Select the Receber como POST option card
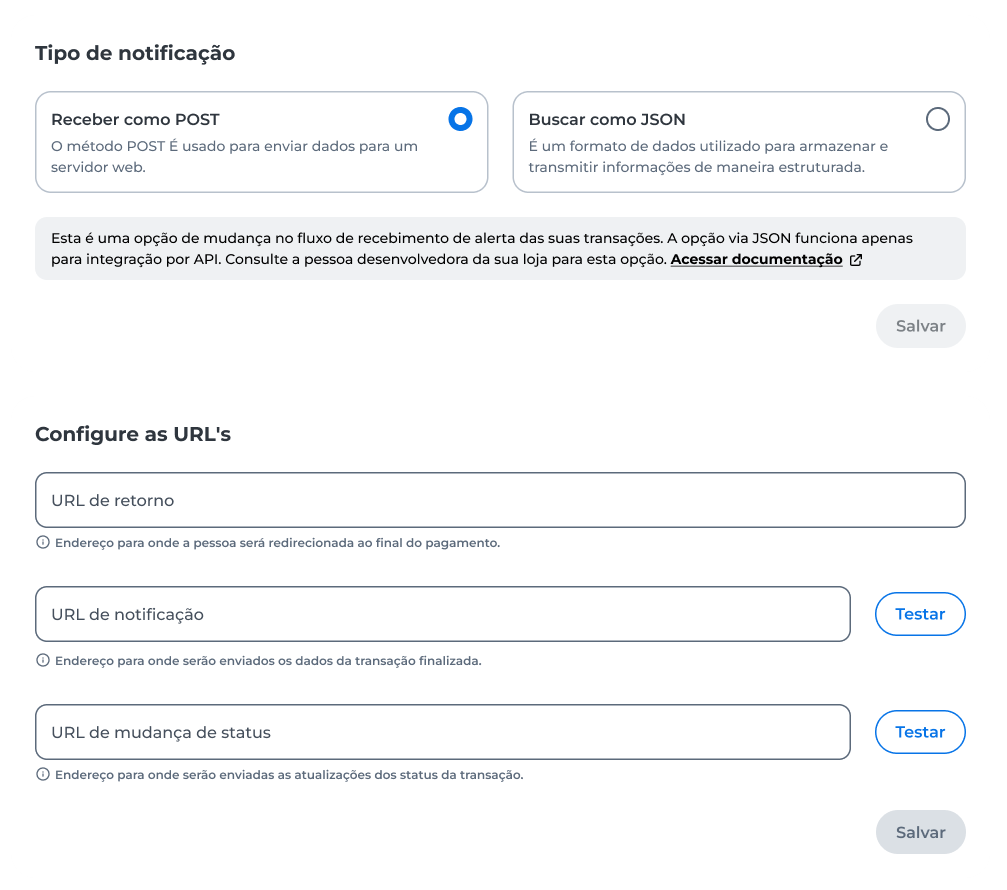Screen dimensions: 1007x890 click(x=260, y=141)
